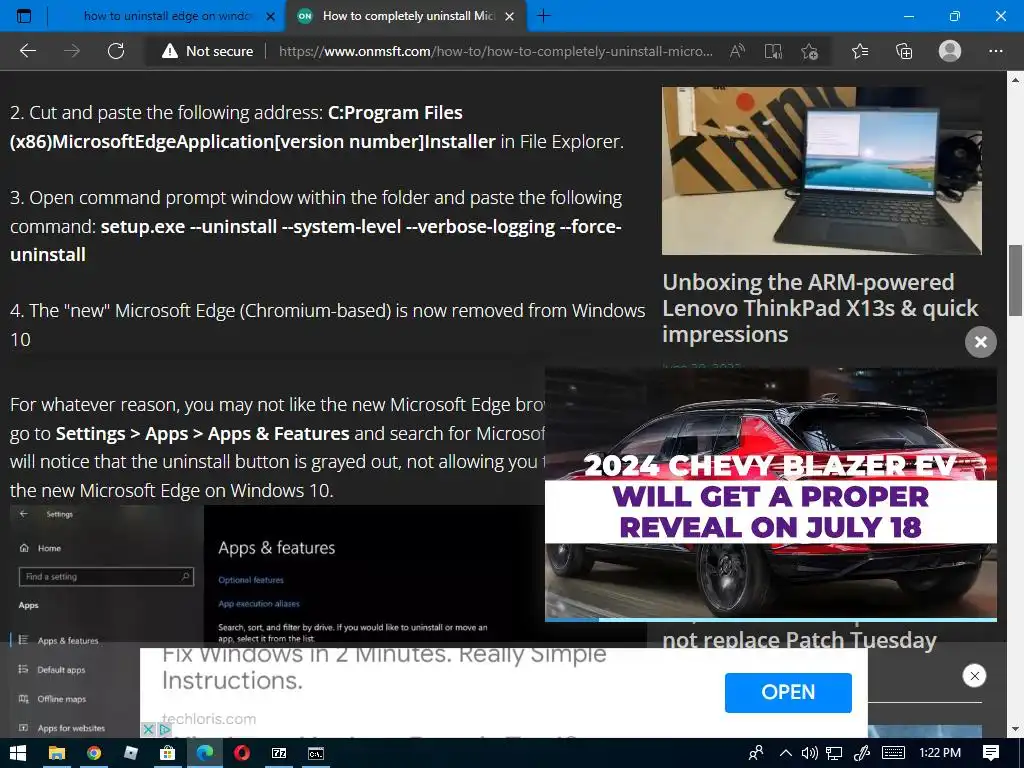Go back to previous page
The height and width of the screenshot is (768, 1024).
(27, 51)
